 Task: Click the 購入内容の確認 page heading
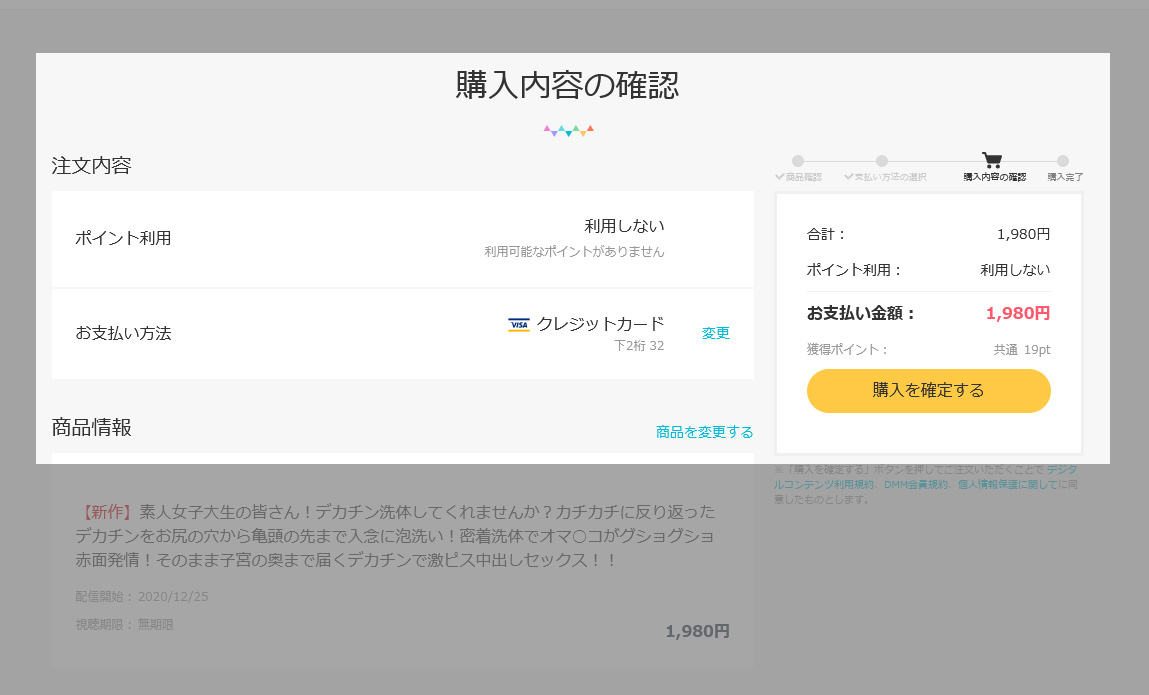coord(567,86)
